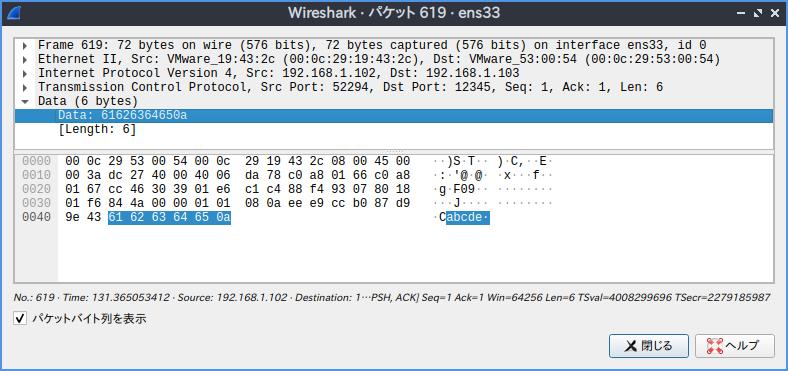788x371 pixels.
Task: Select the Data: 61626364650a field
Action: (x=393, y=116)
